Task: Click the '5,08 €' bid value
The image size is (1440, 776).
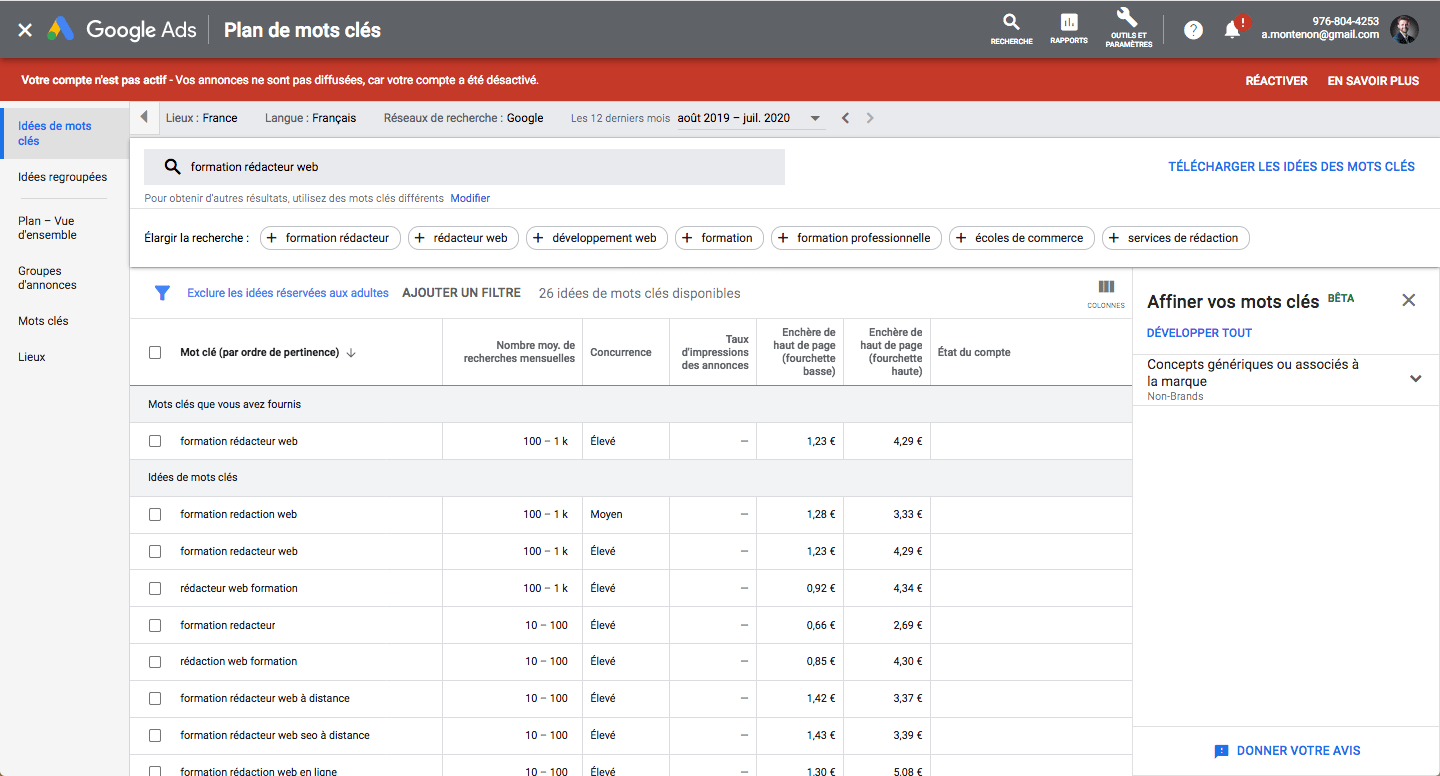Action: tap(907, 772)
